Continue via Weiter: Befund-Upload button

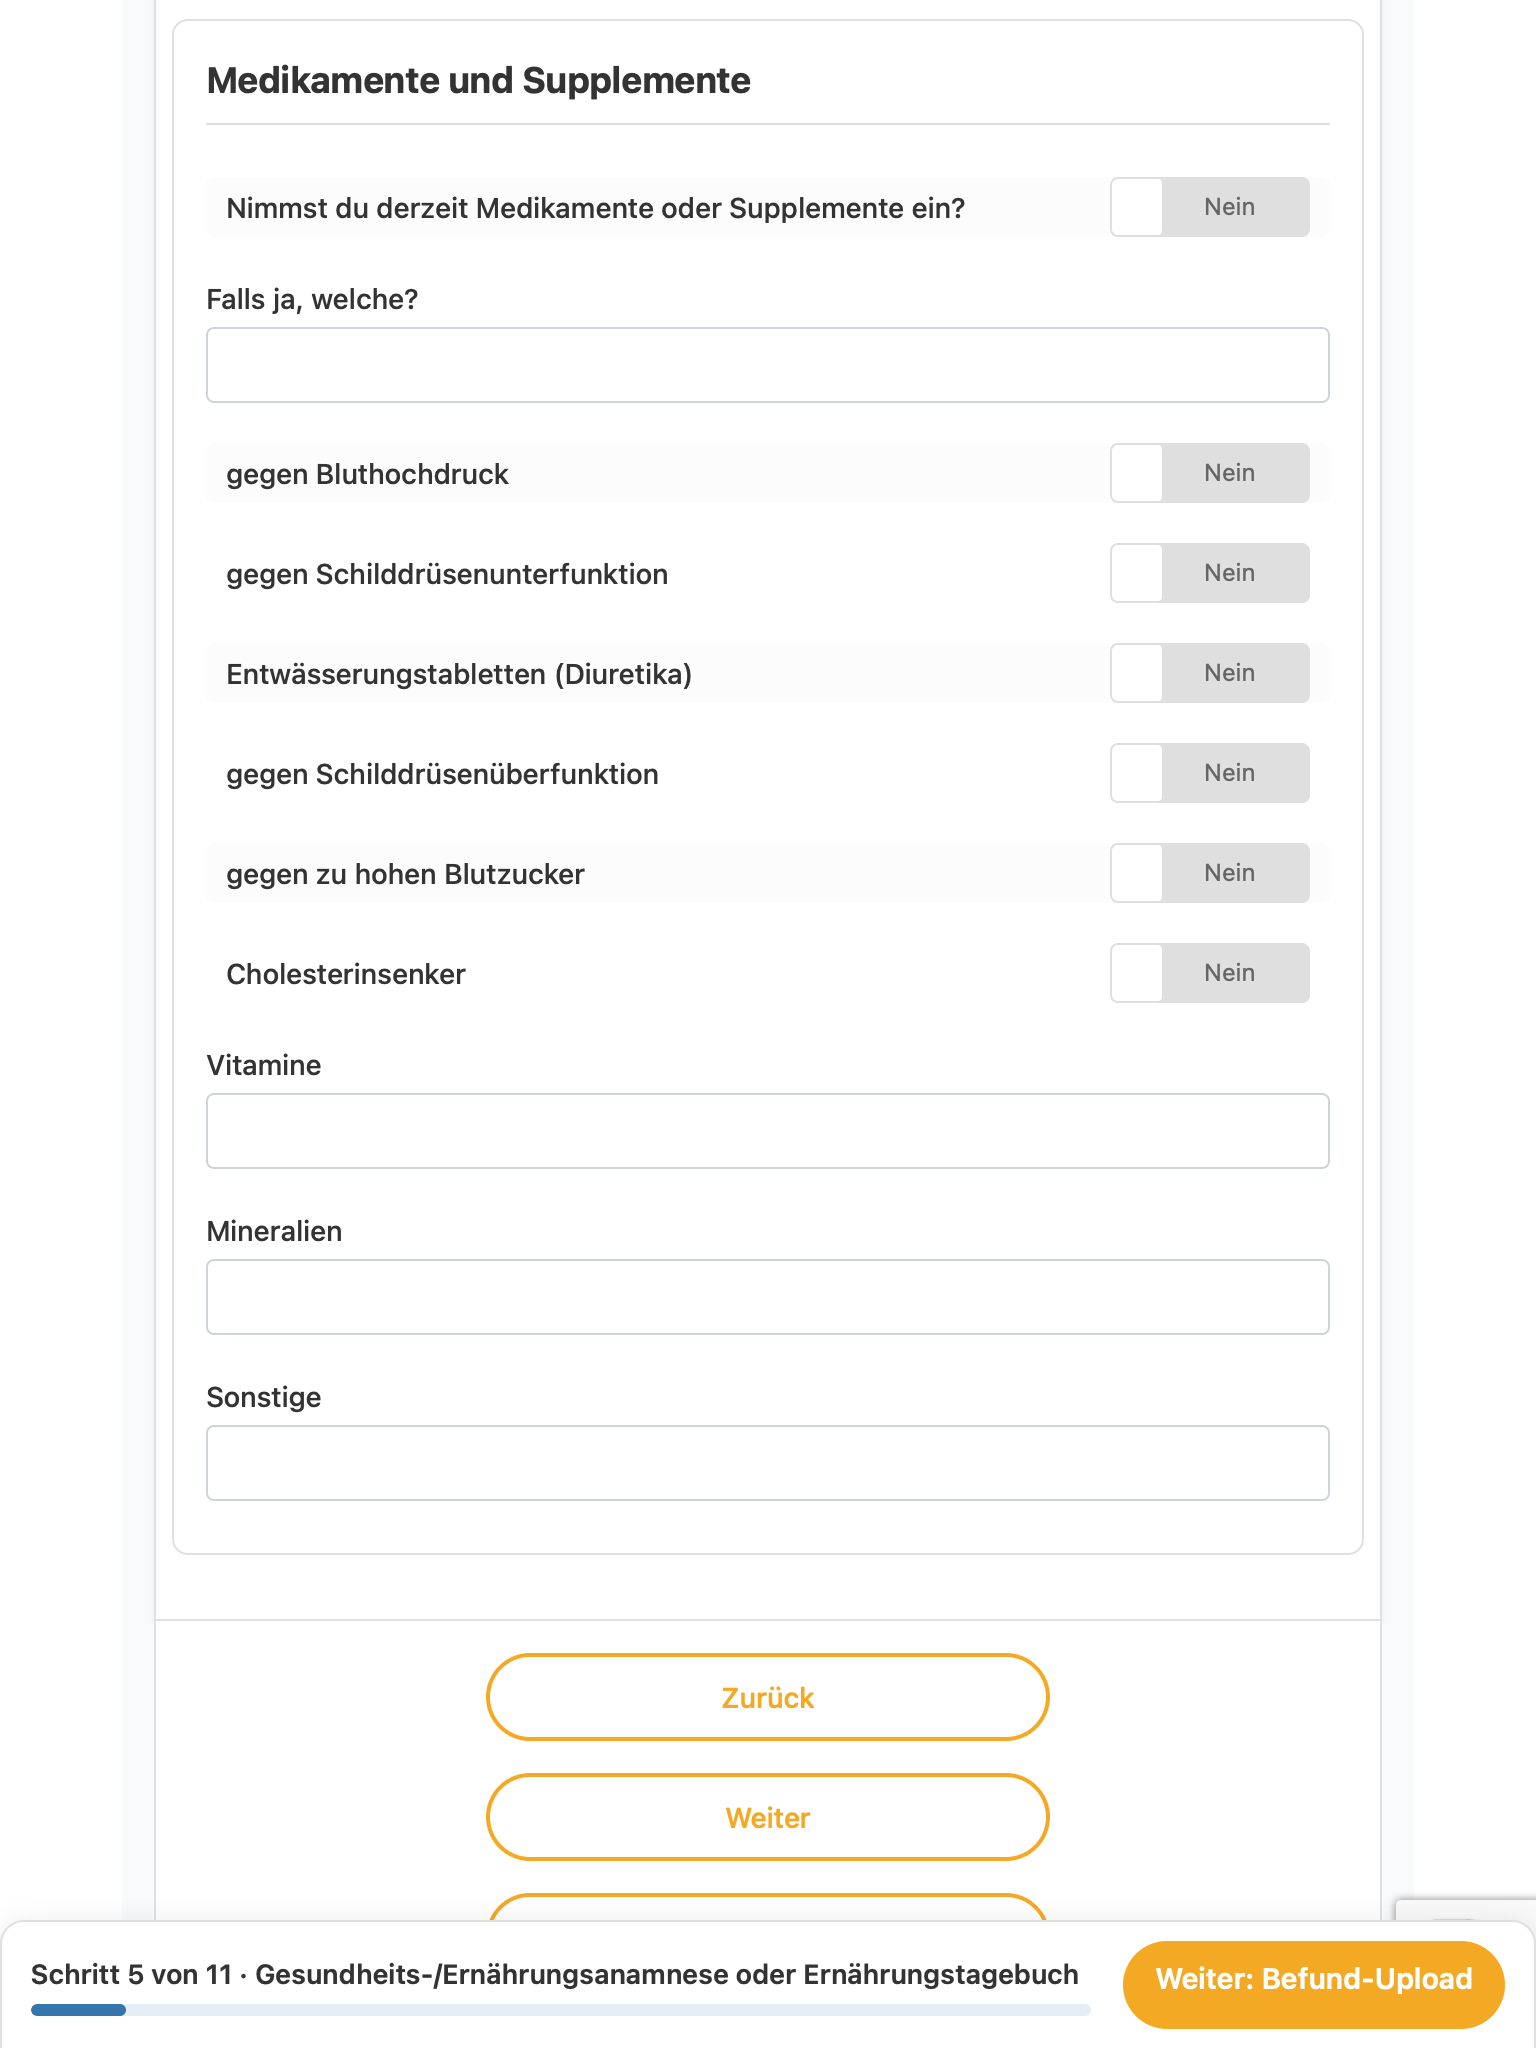pos(1314,1979)
